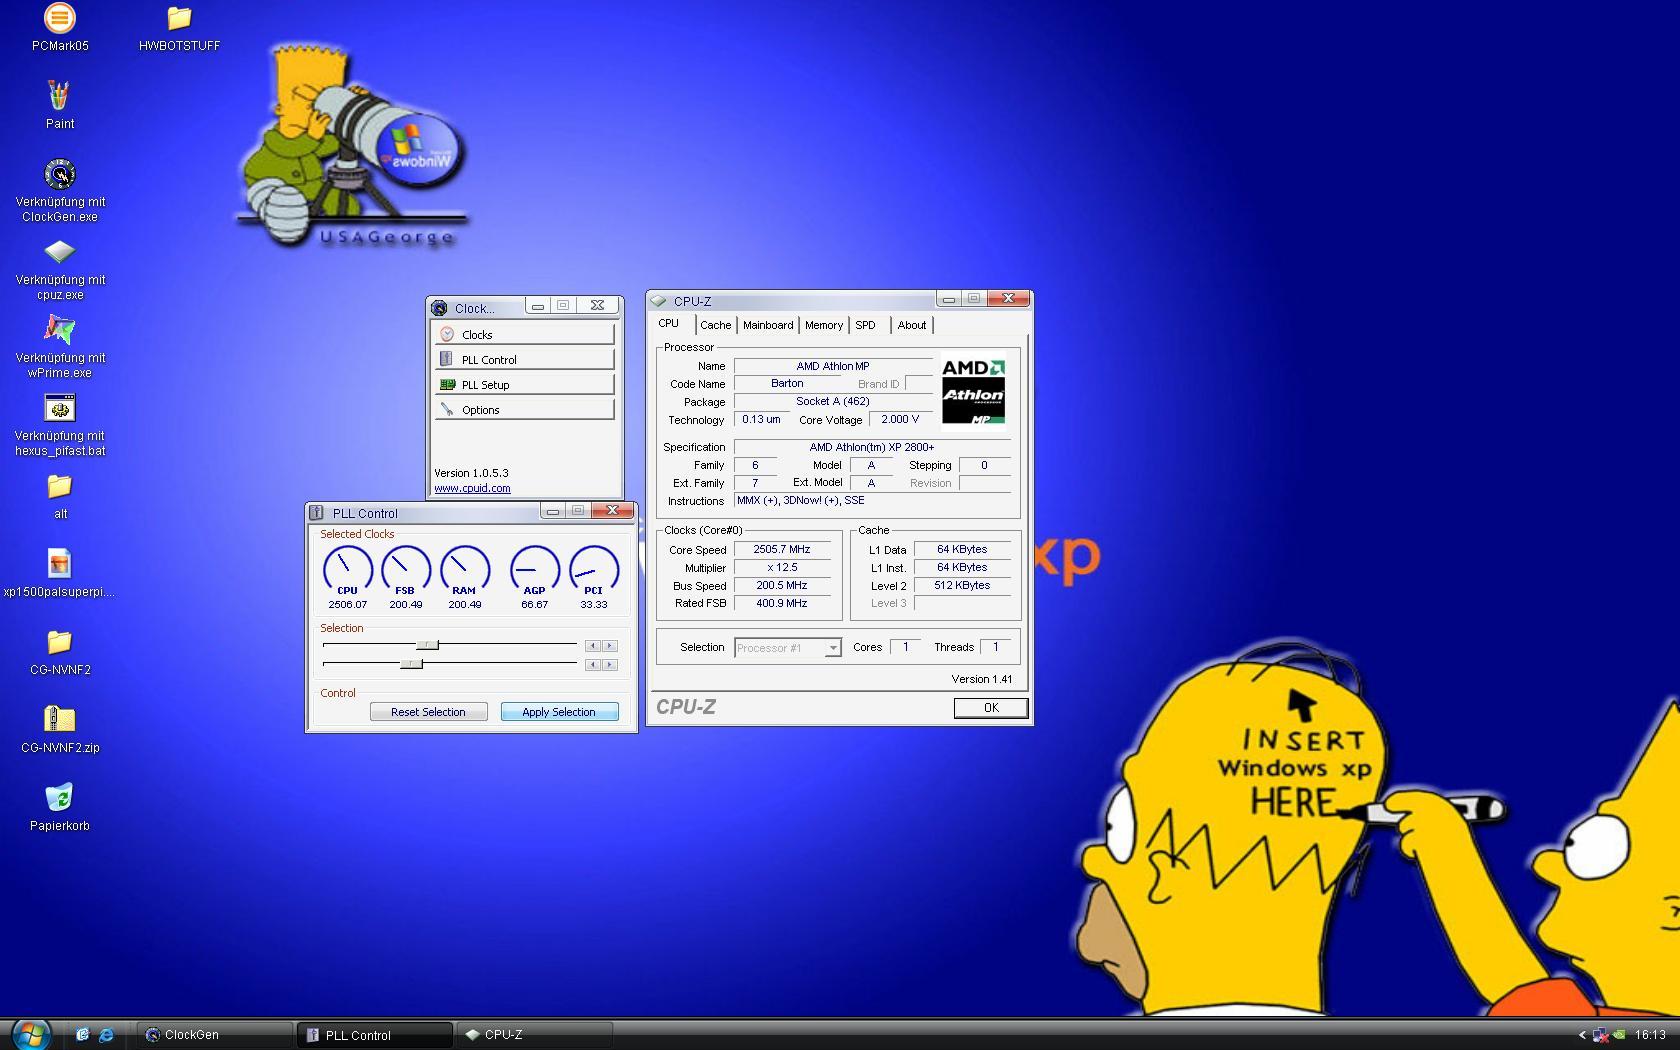Click the AGP clock gauge in PLL Control
Screen dimensions: 1680x1050
tap(534, 572)
